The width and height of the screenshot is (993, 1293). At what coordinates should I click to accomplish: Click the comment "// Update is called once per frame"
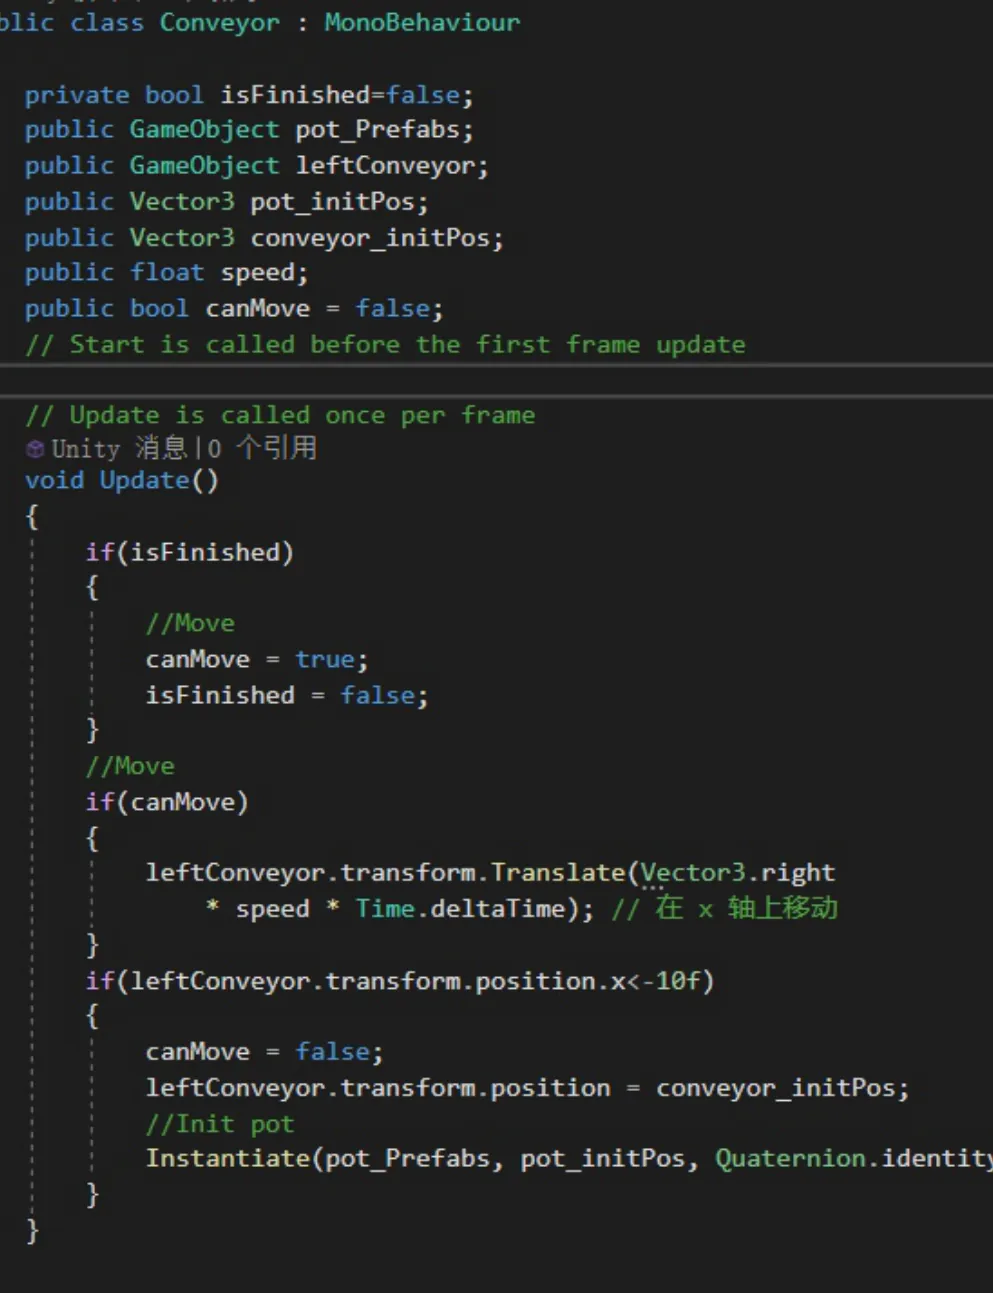[x=280, y=415]
